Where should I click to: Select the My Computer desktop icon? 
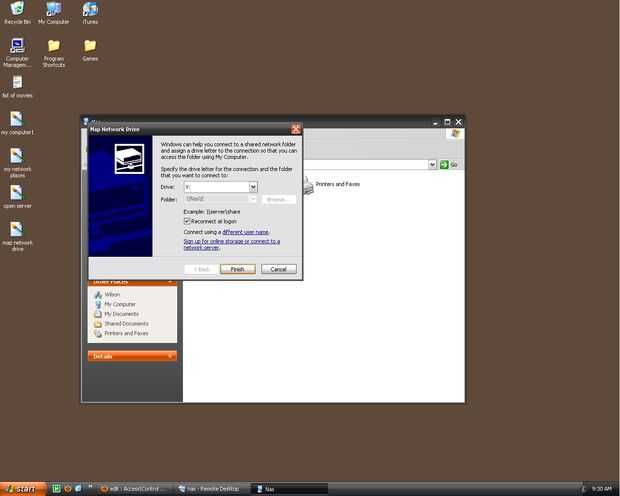tap(53, 13)
